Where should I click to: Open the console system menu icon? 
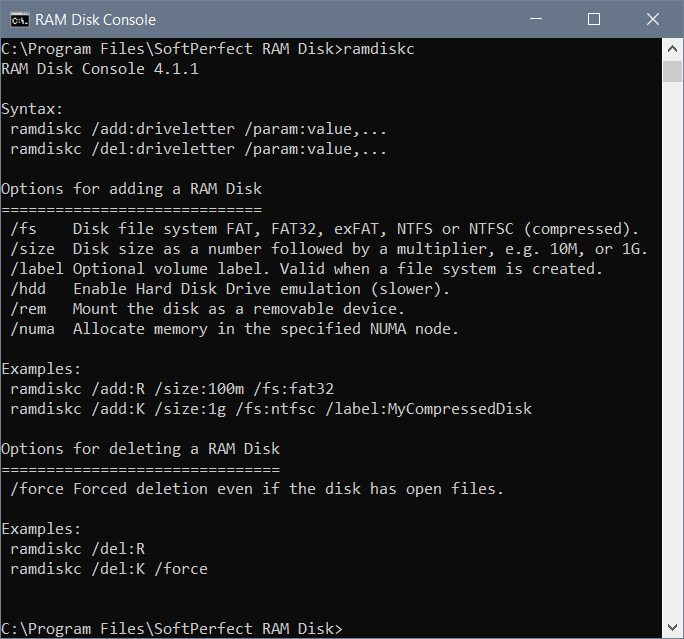[x=20, y=20]
